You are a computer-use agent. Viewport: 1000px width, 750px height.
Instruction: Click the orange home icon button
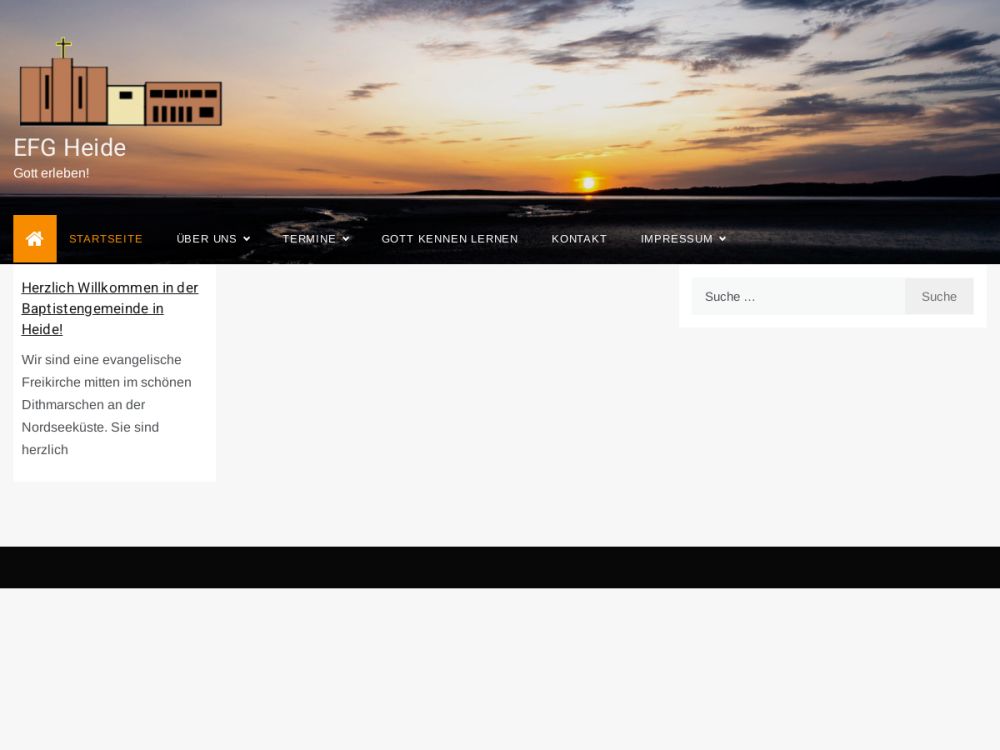coord(35,239)
